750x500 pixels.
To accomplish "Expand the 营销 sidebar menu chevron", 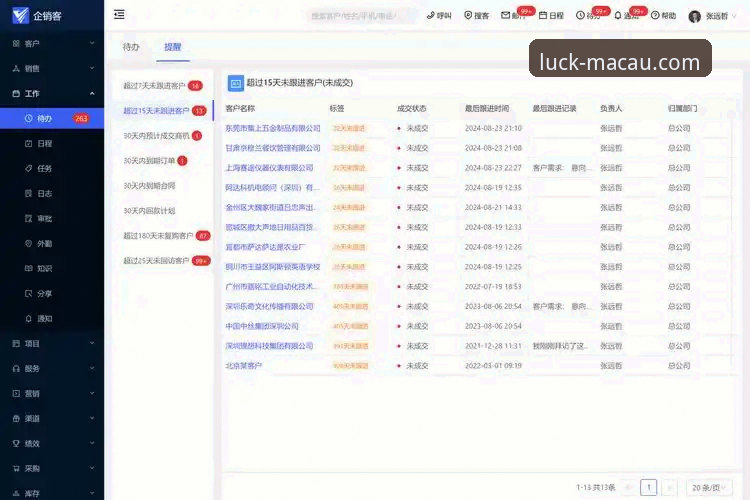I will pos(92,393).
